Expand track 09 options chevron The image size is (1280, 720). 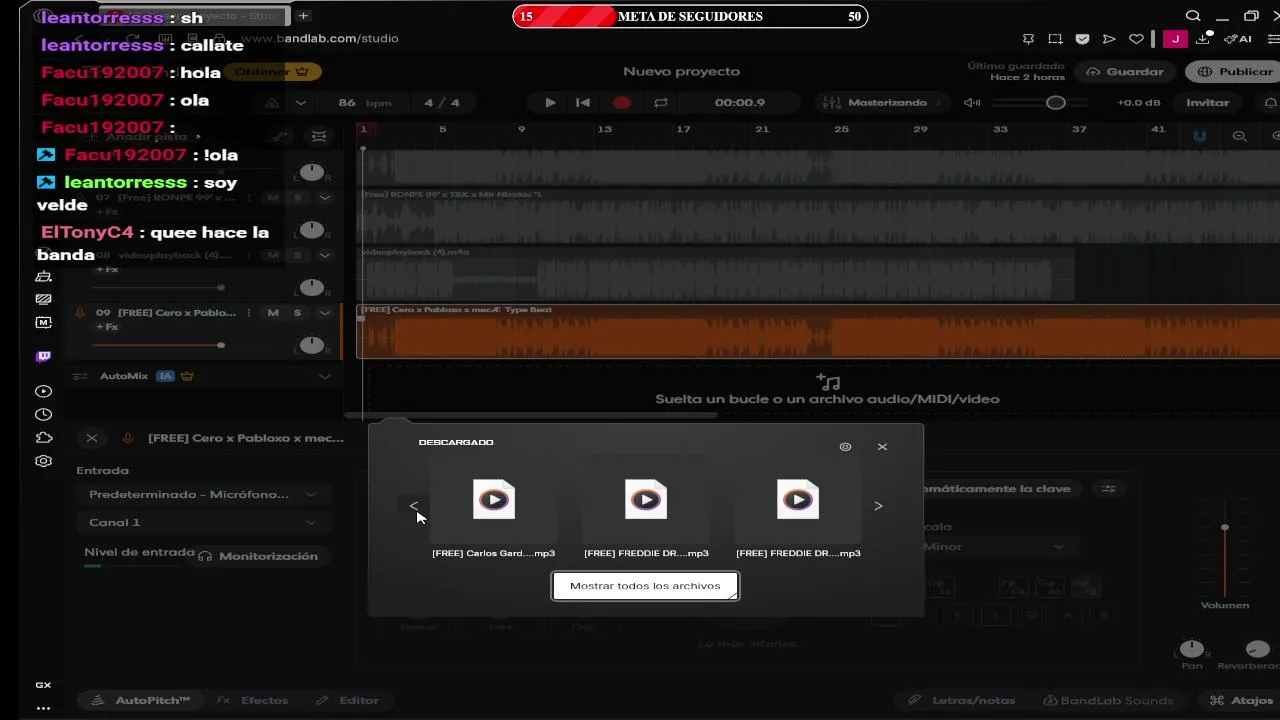coord(324,313)
